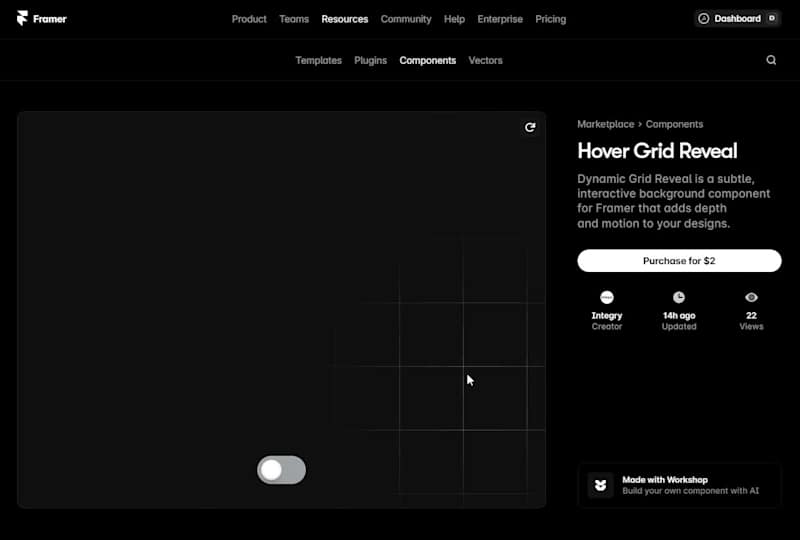Click the Hover Grid Reveal title
The height and width of the screenshot is (540, 800).
tap(657, 151)
